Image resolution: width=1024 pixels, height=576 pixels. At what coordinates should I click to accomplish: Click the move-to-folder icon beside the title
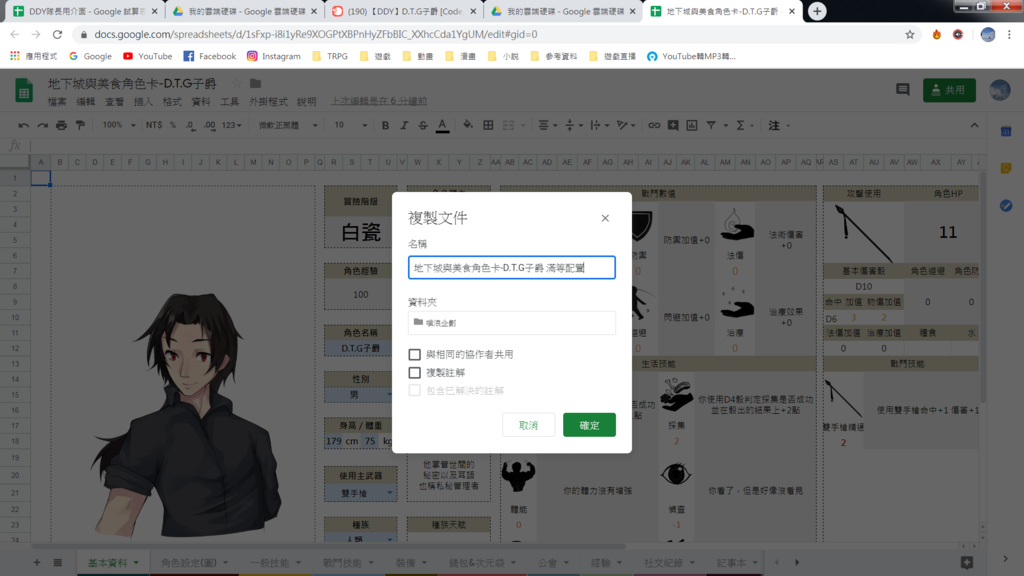click(x=255, y=84)
